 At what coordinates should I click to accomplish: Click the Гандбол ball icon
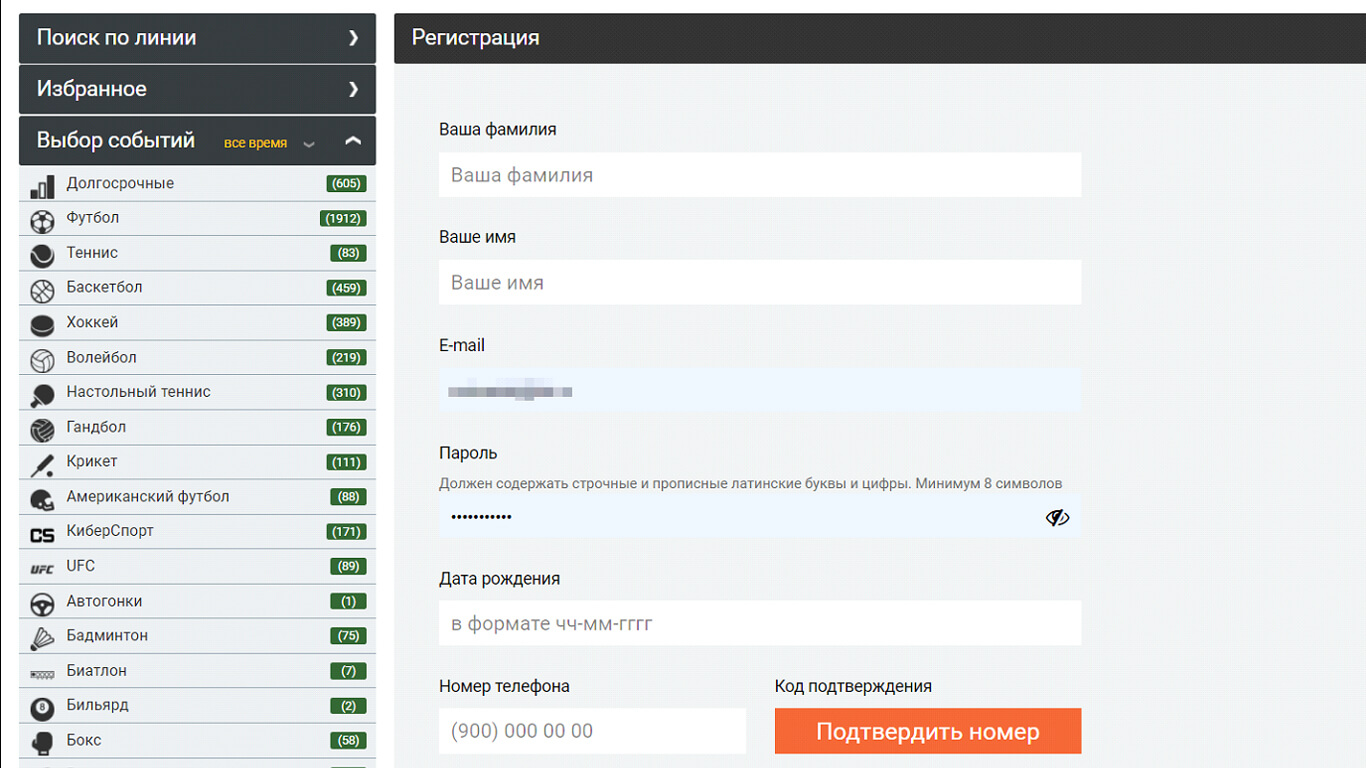point(42,430)
